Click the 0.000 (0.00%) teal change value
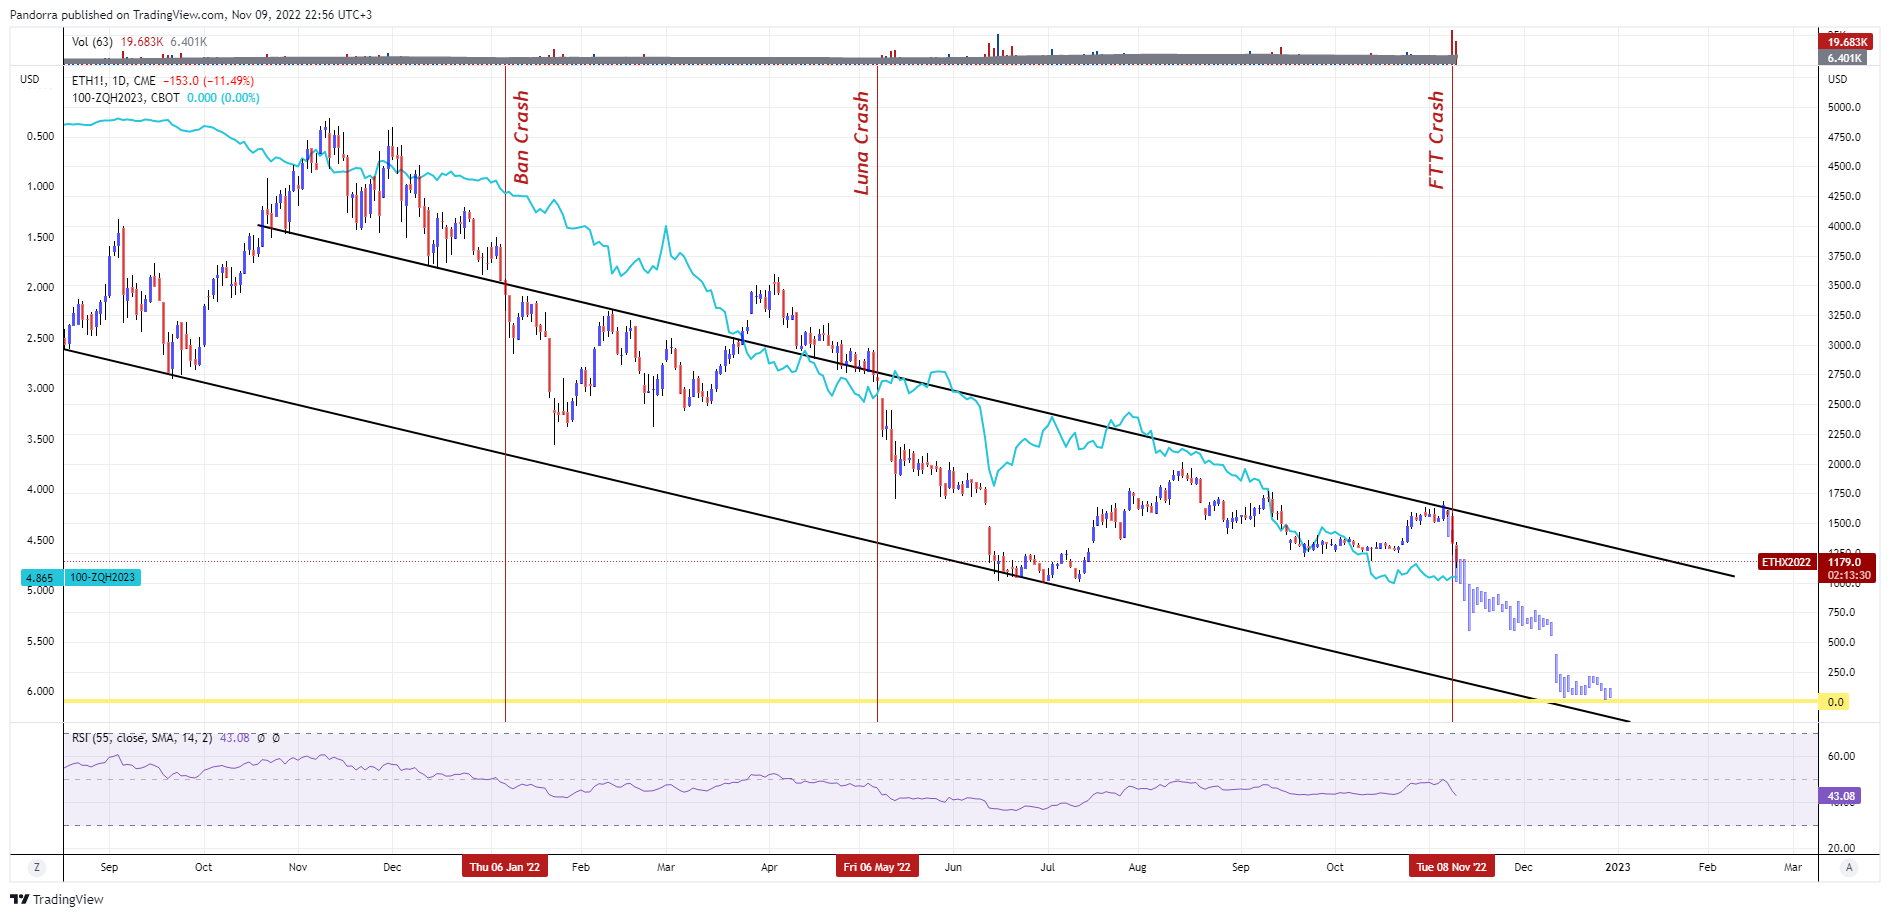The image size is (1890, 917). tap(223, 98)
